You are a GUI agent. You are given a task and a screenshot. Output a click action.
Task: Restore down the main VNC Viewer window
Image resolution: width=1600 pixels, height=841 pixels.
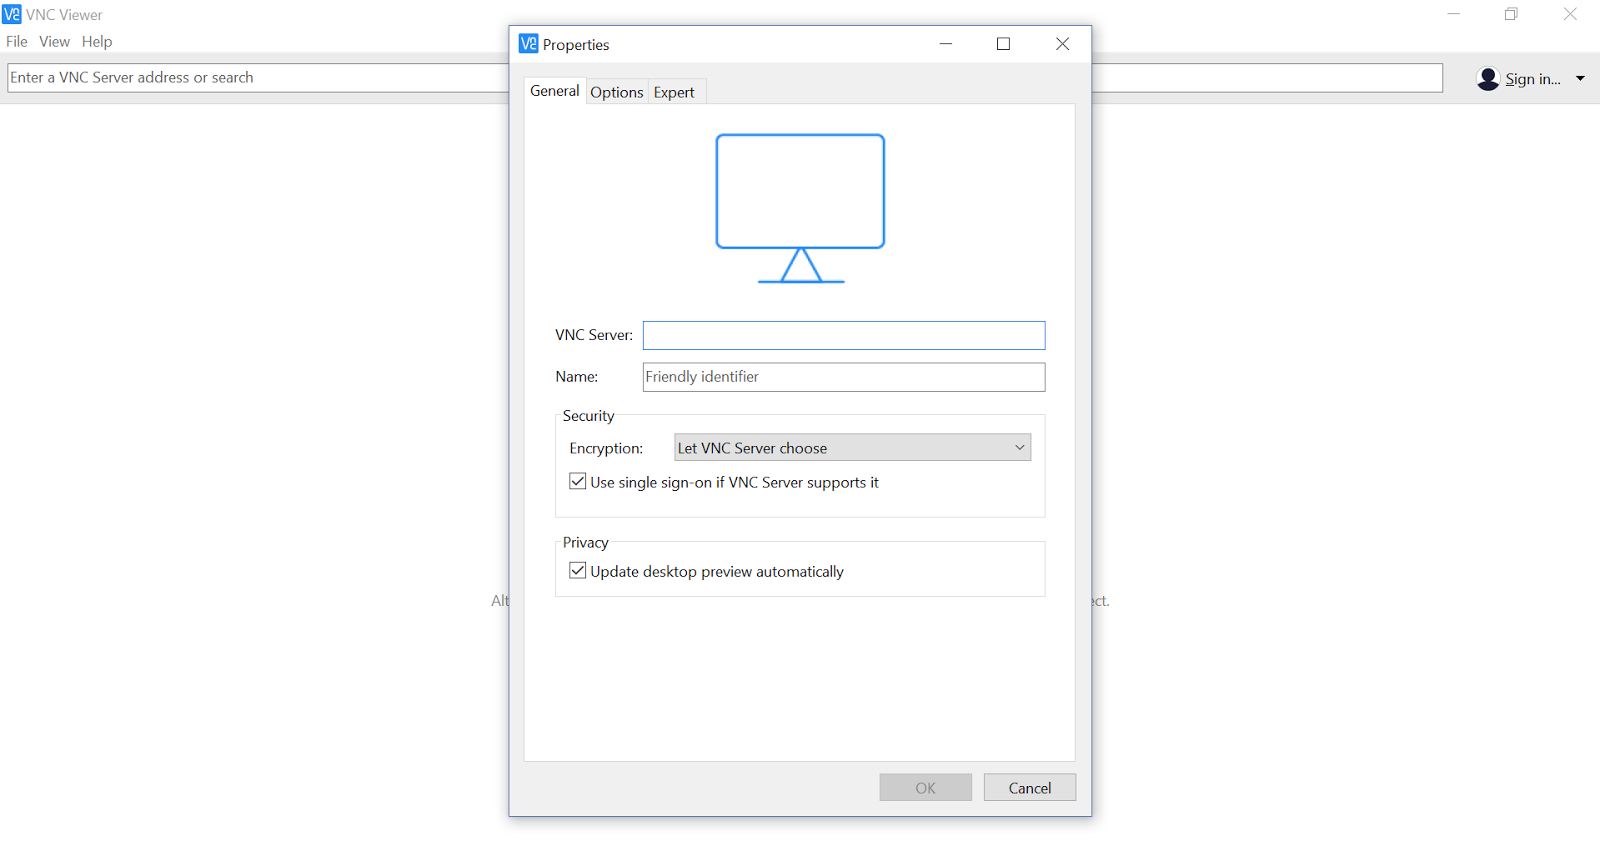pos(1511,14)
